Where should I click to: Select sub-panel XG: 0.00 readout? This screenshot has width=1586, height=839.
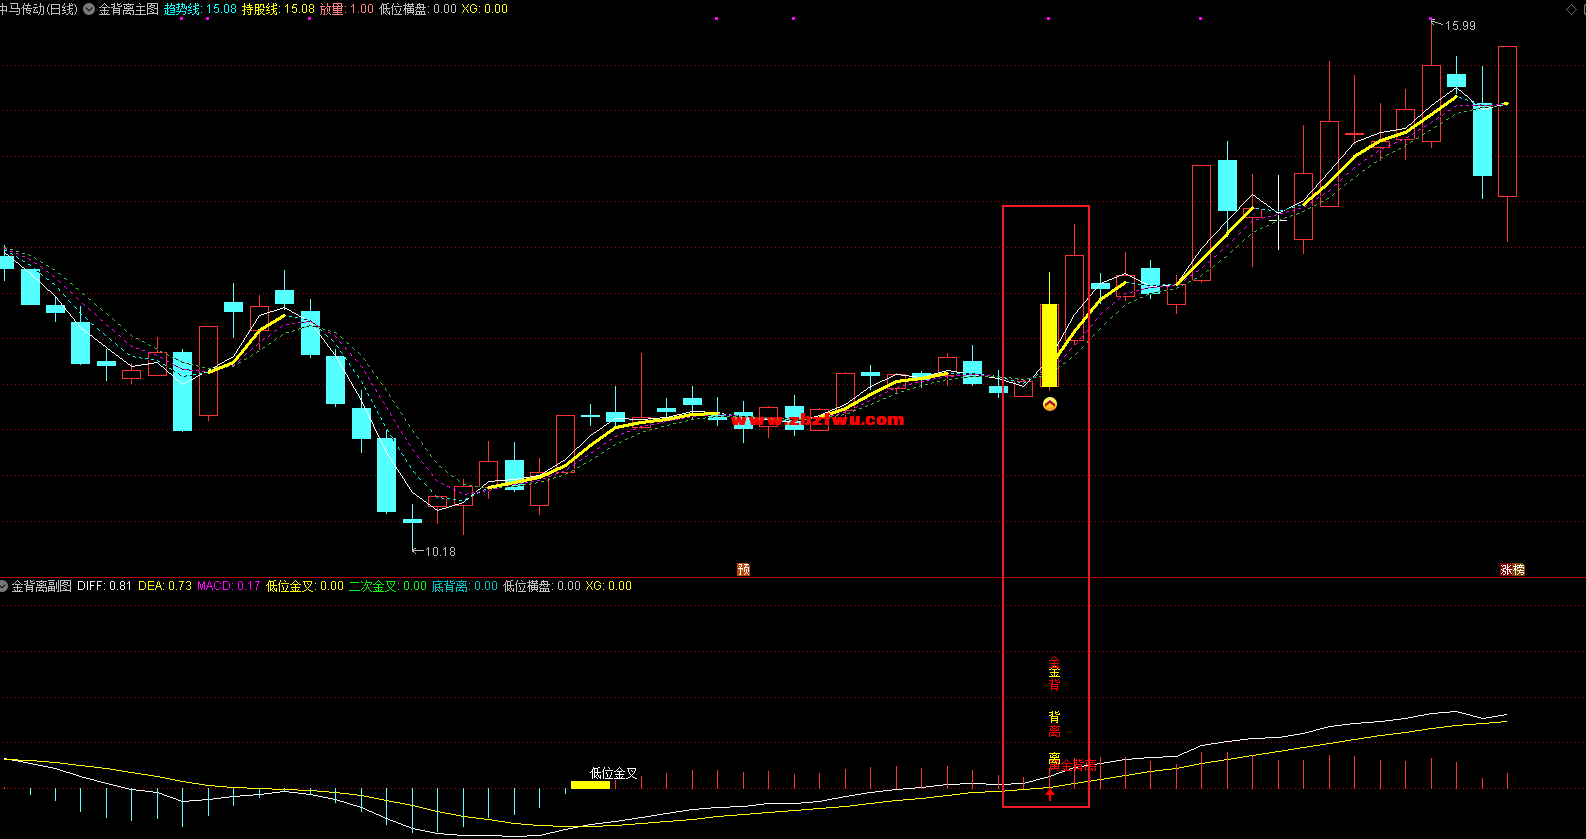tap(608, 586)
